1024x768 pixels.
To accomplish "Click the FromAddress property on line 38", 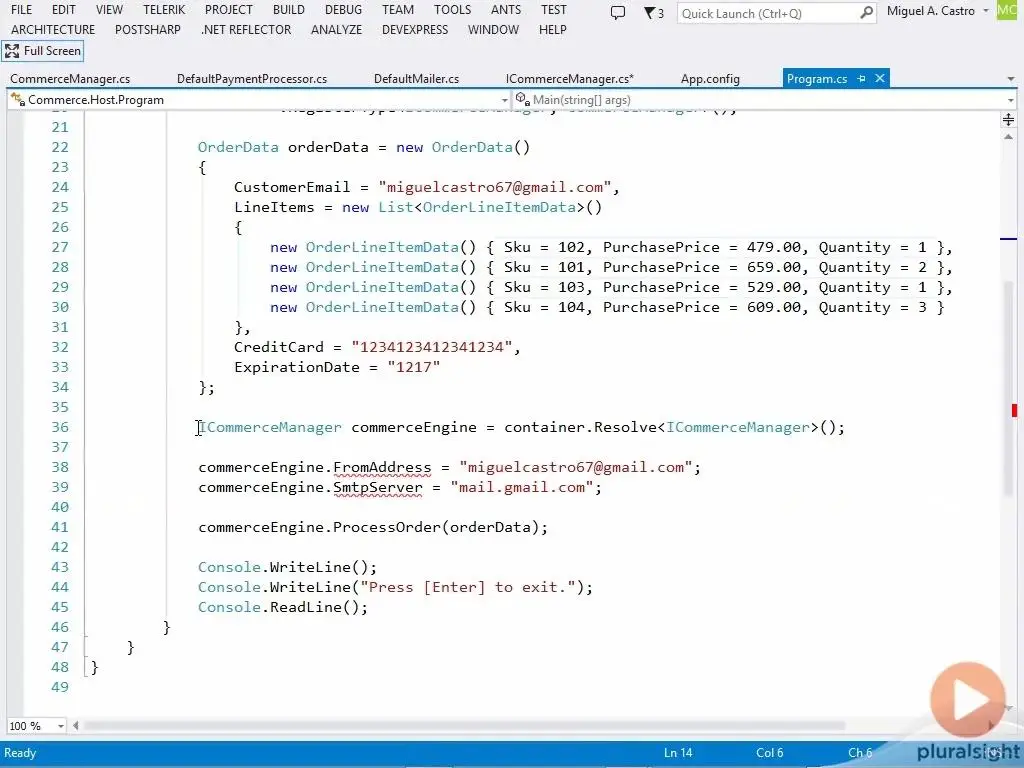I will (382, 467).
